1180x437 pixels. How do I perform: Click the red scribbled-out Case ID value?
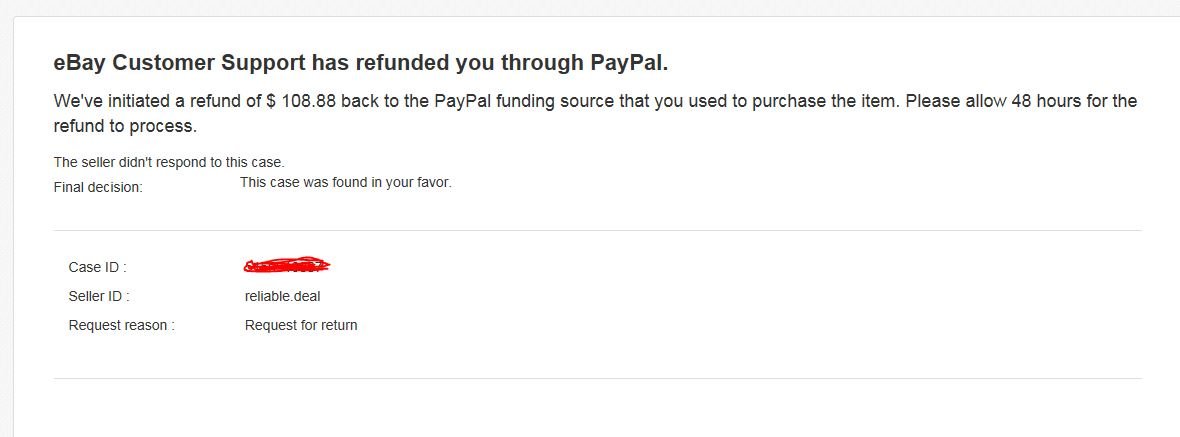pyautogui.click(x=287, y=265)
